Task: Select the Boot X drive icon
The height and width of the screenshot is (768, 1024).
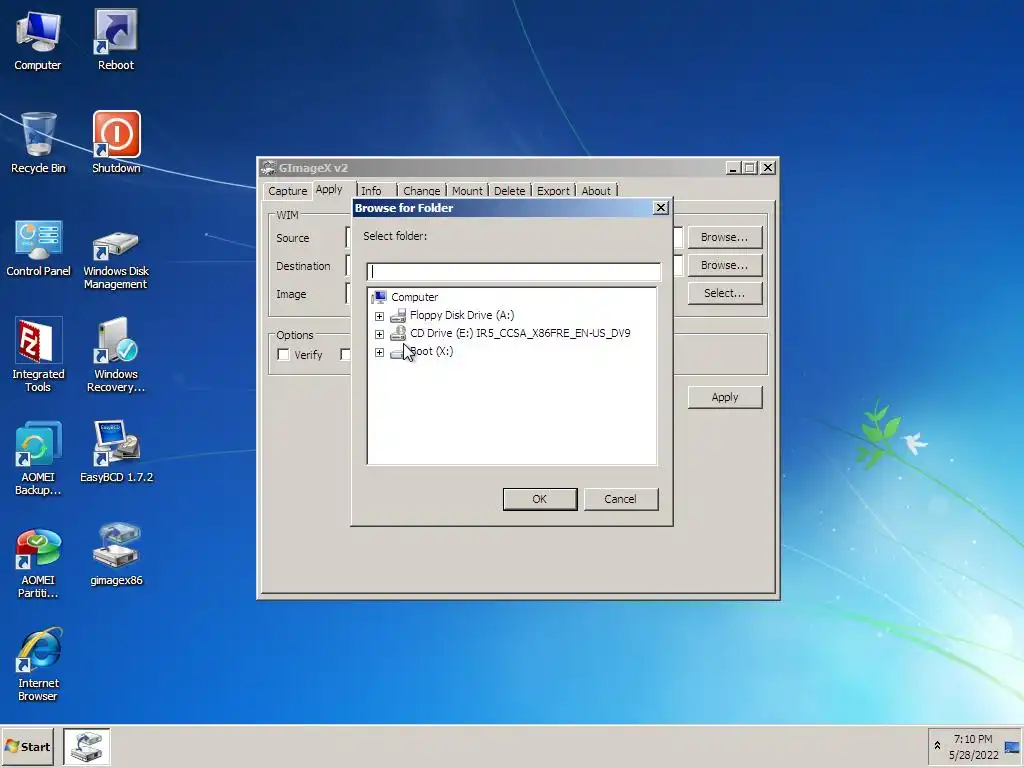Action: pos(398,352)
